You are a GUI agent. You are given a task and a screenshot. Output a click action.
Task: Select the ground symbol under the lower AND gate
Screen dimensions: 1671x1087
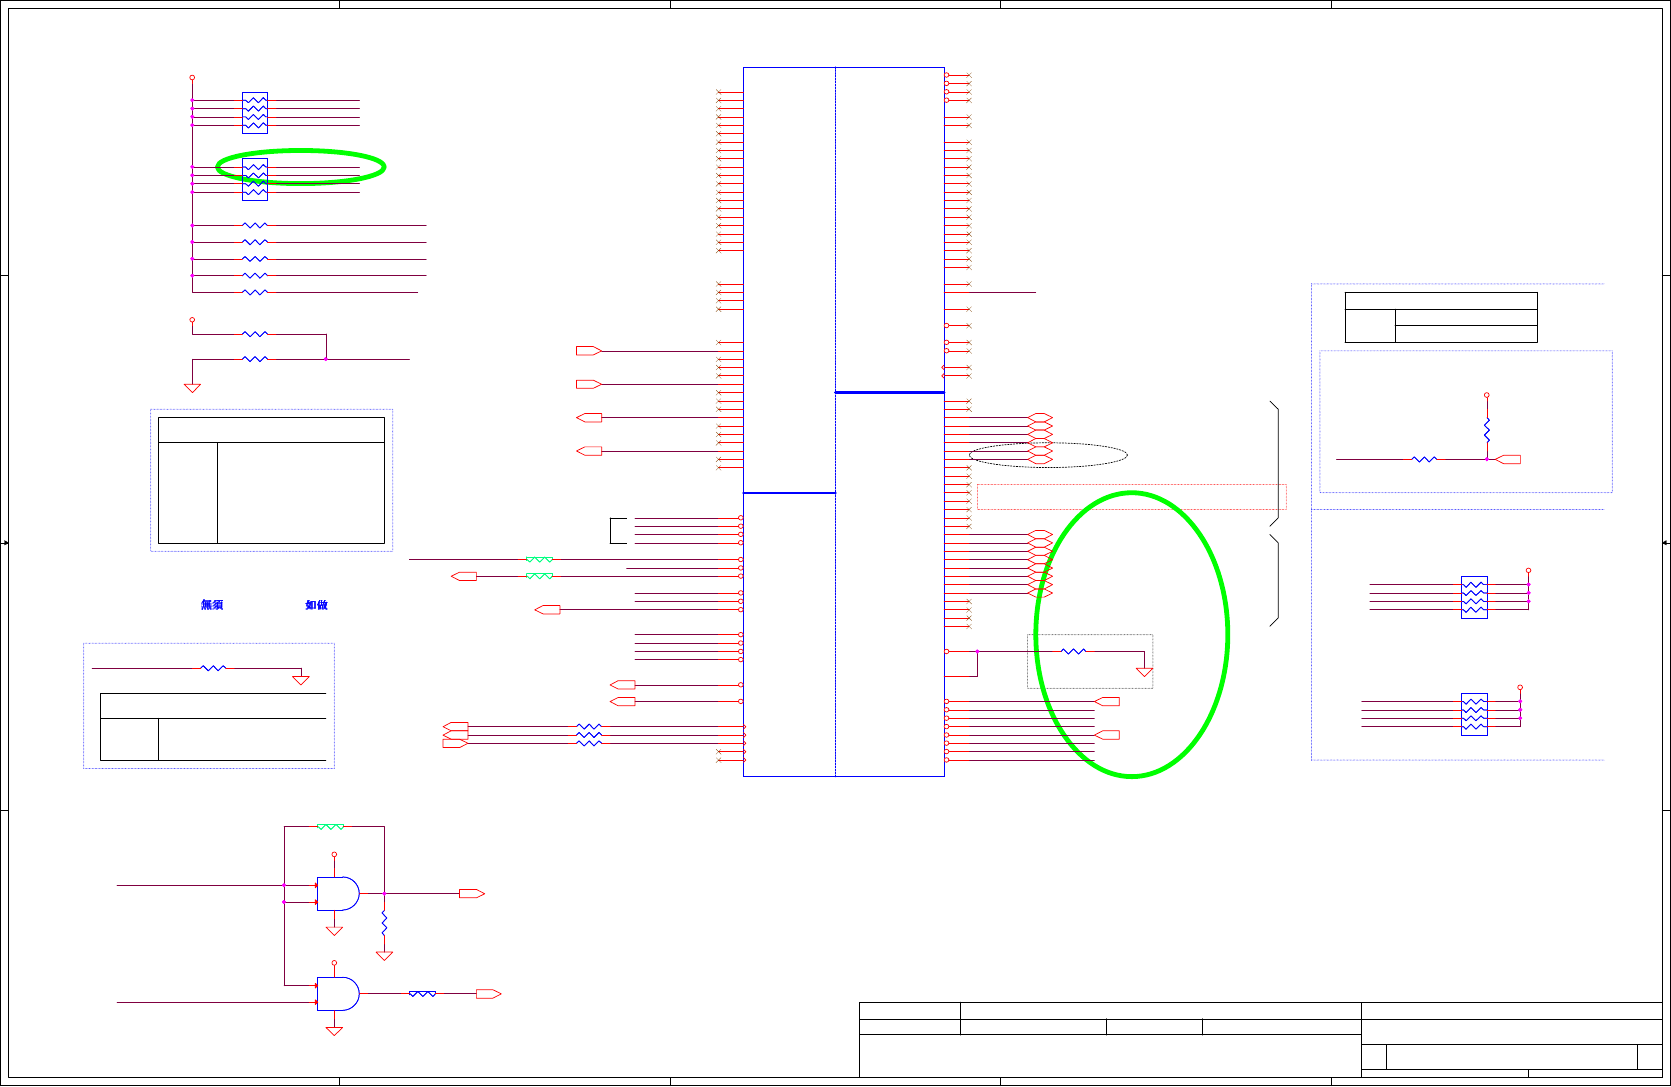pos(334,1030)
